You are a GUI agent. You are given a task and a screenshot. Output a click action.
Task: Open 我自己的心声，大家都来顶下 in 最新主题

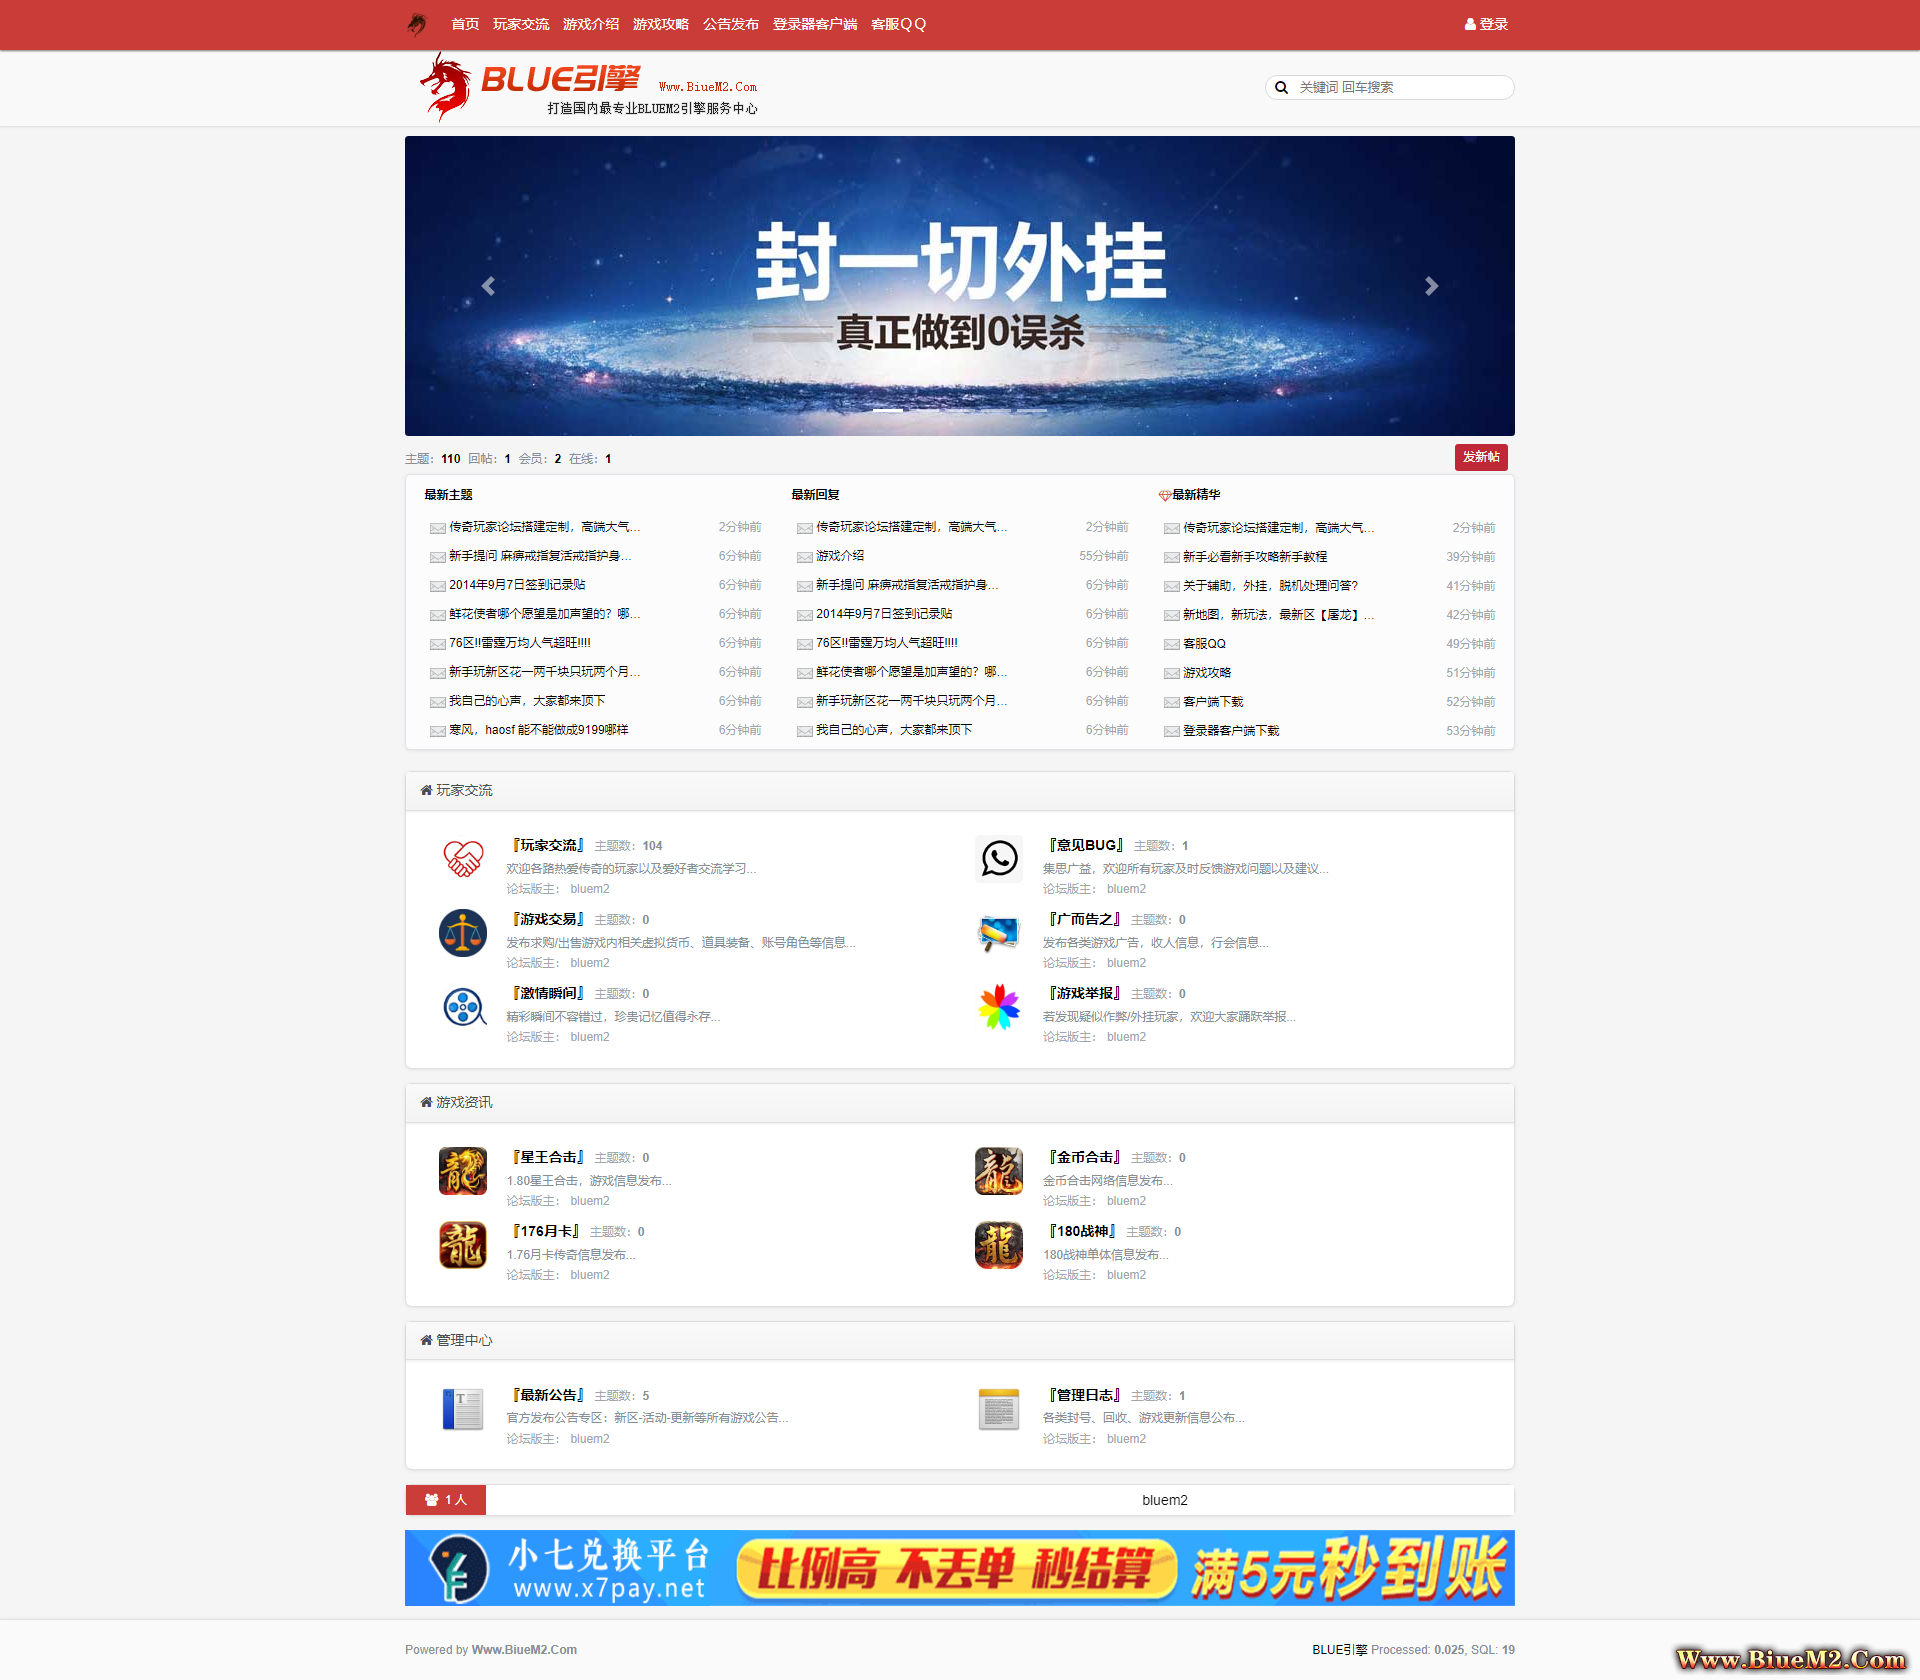point(527,701)
